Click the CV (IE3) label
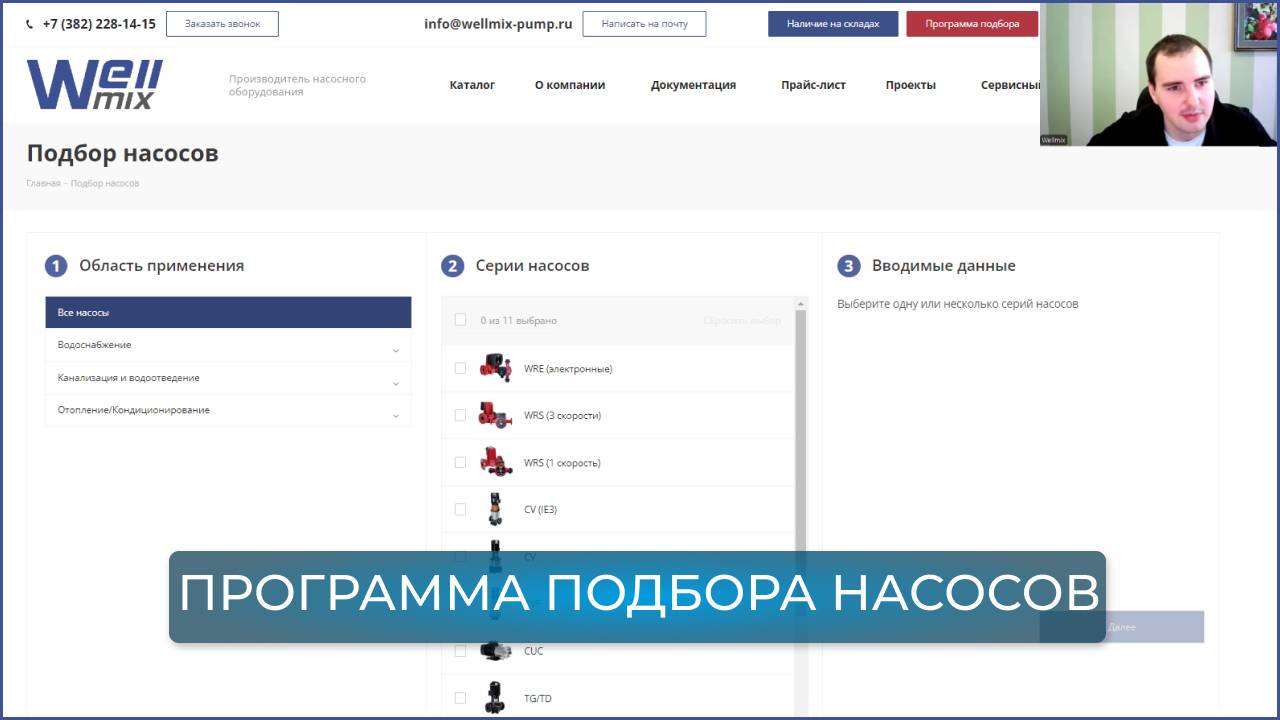This screenshot has width=1280, height=720. pos(540,510)
